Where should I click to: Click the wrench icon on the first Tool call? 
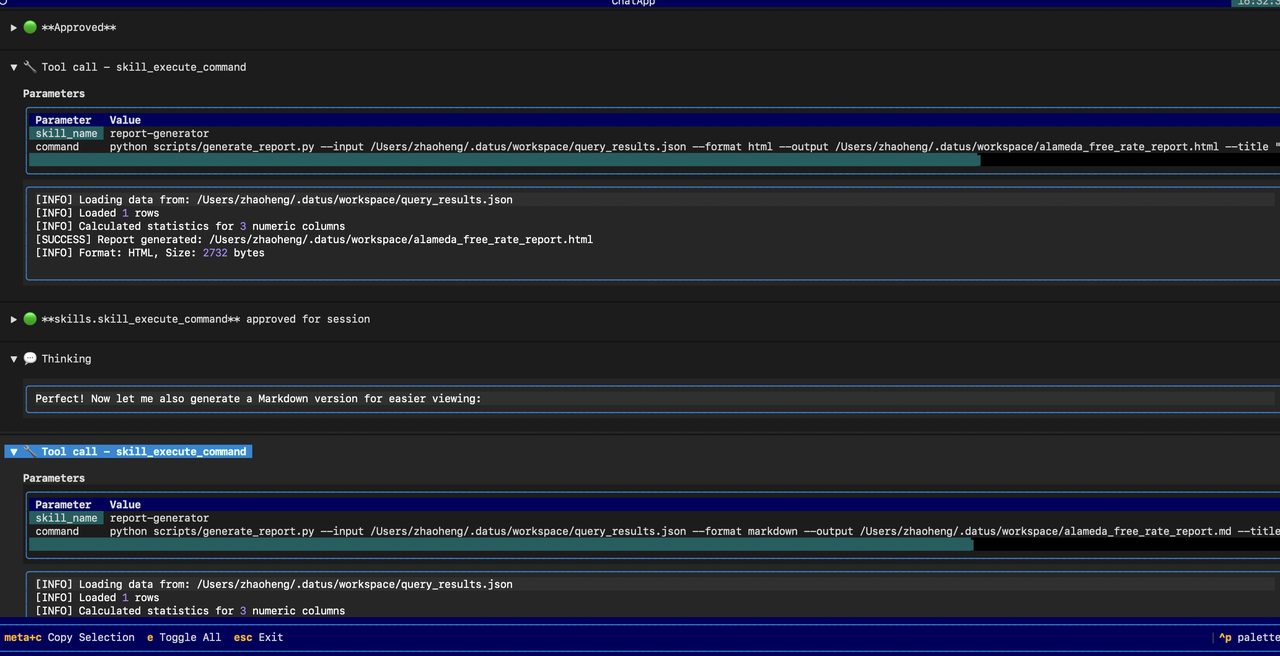30,67
